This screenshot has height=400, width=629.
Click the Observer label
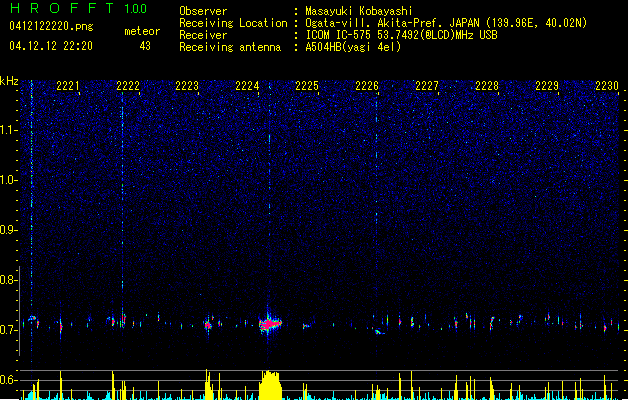203,11
